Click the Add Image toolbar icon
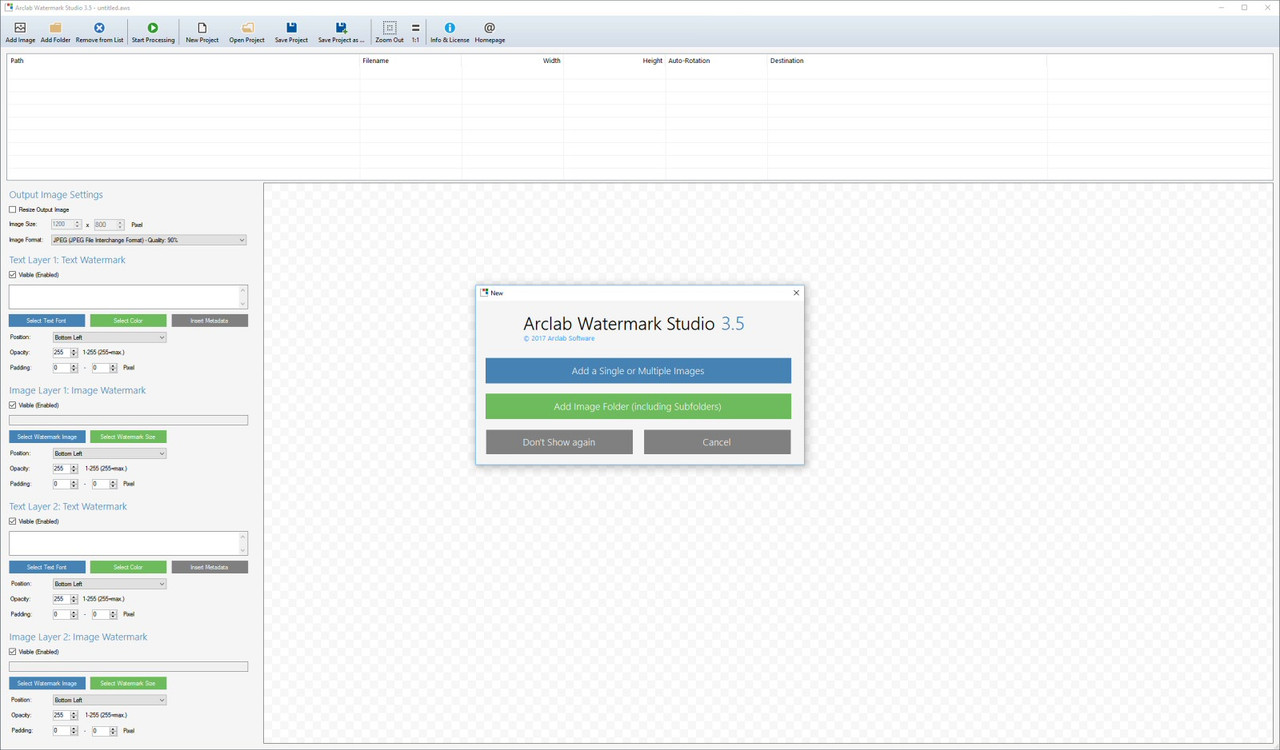Screen dimensions: 1280x750 point(20,32)
